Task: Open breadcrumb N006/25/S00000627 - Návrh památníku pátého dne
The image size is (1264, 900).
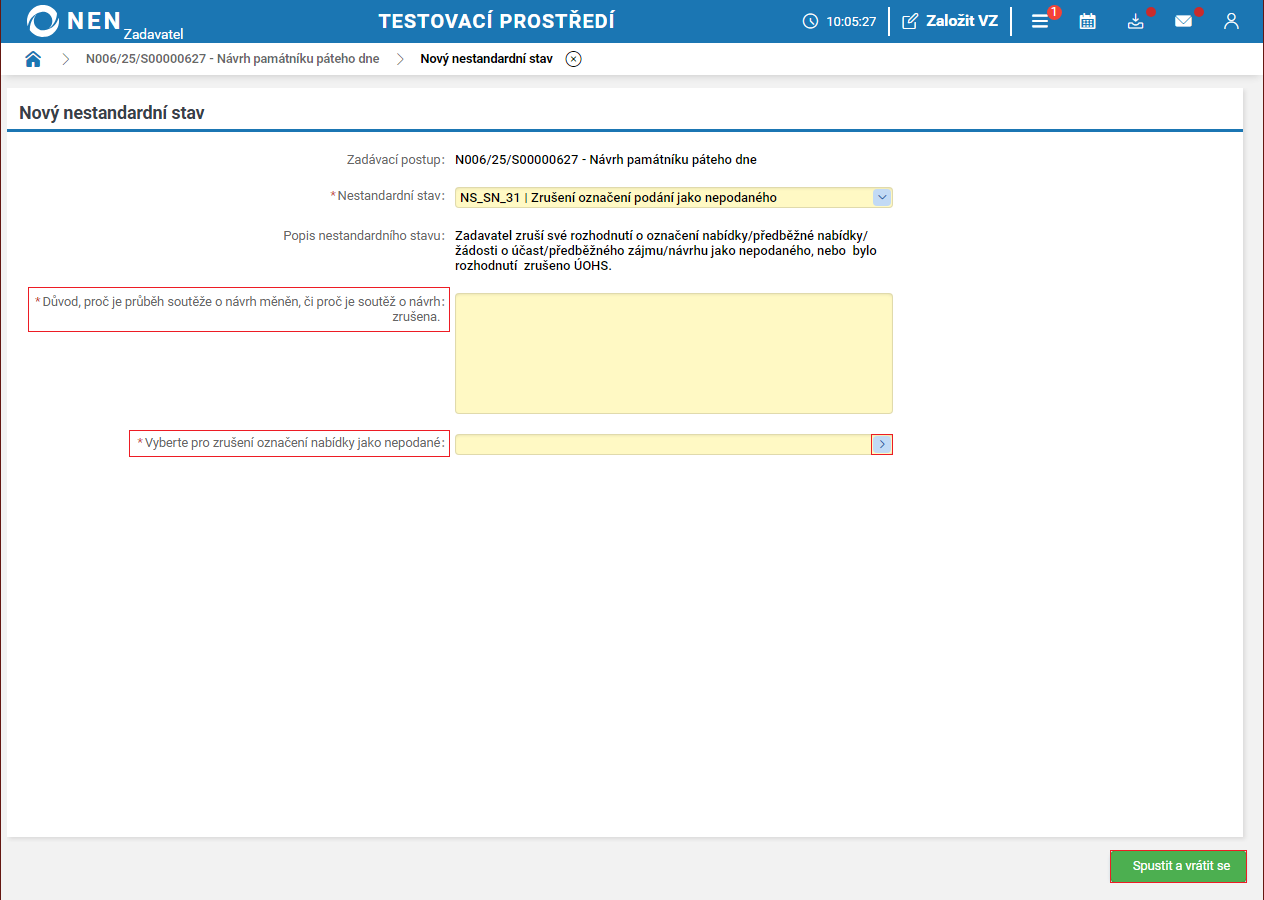Action: tap(232, 59)
